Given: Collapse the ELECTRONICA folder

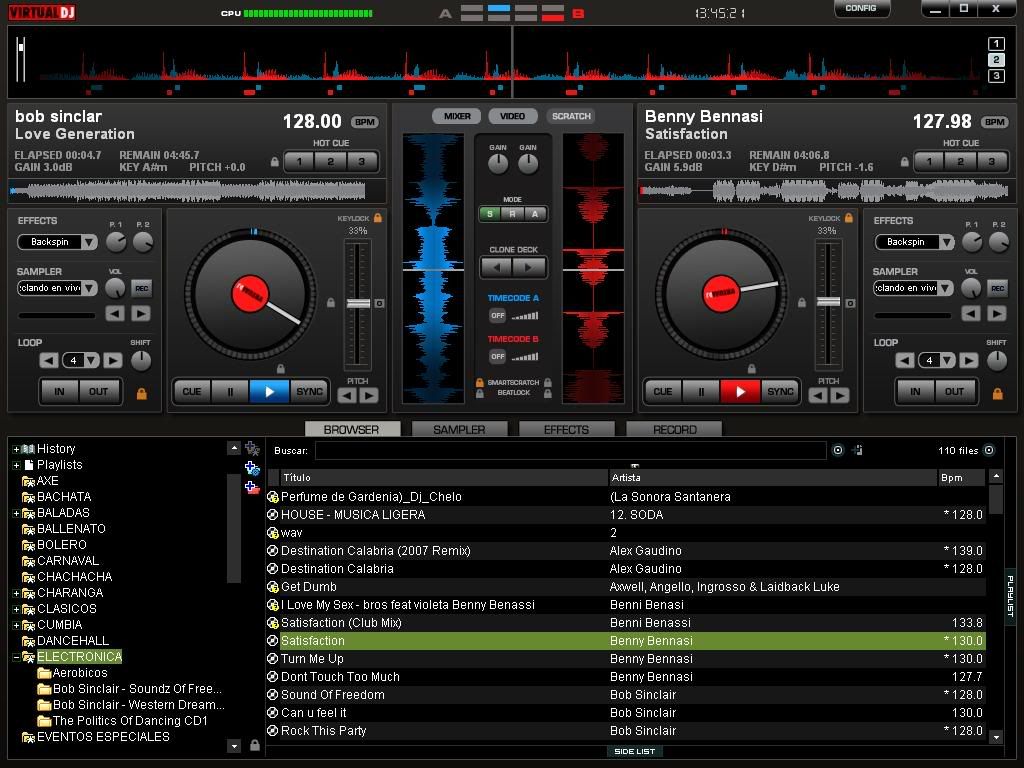Looking at the screenshot, I should 16,657.
